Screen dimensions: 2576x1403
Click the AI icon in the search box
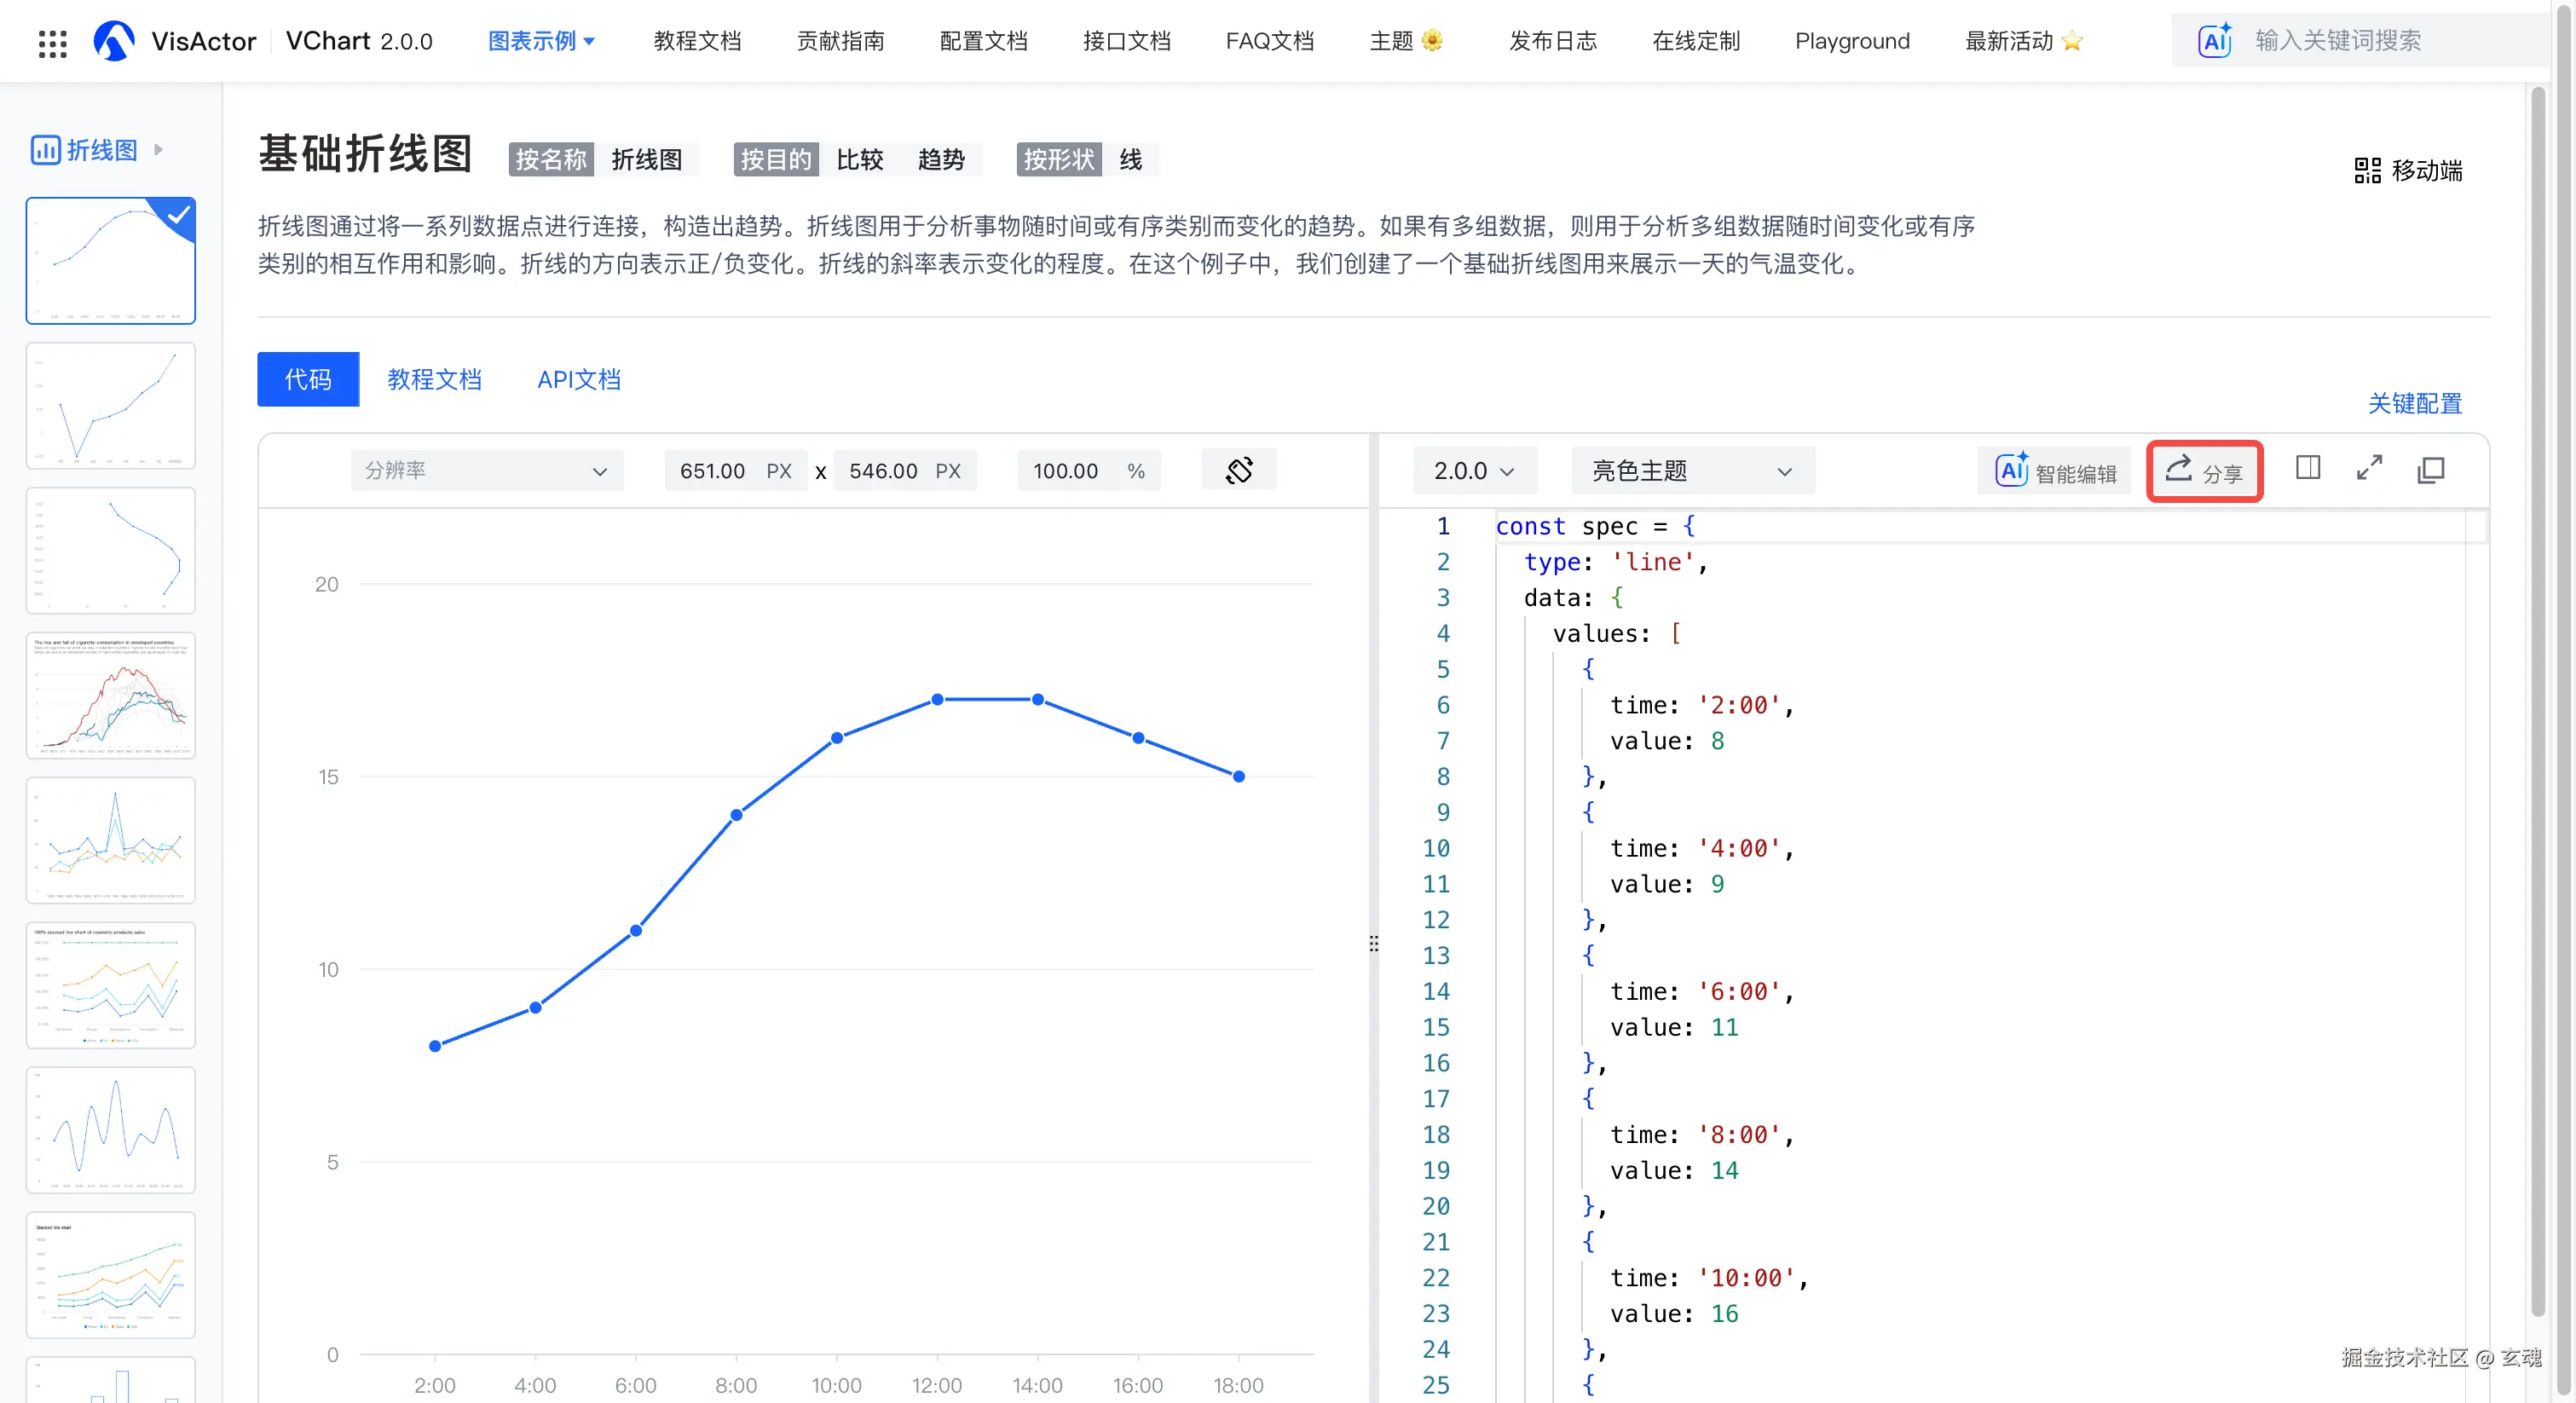click(2214, 41)
